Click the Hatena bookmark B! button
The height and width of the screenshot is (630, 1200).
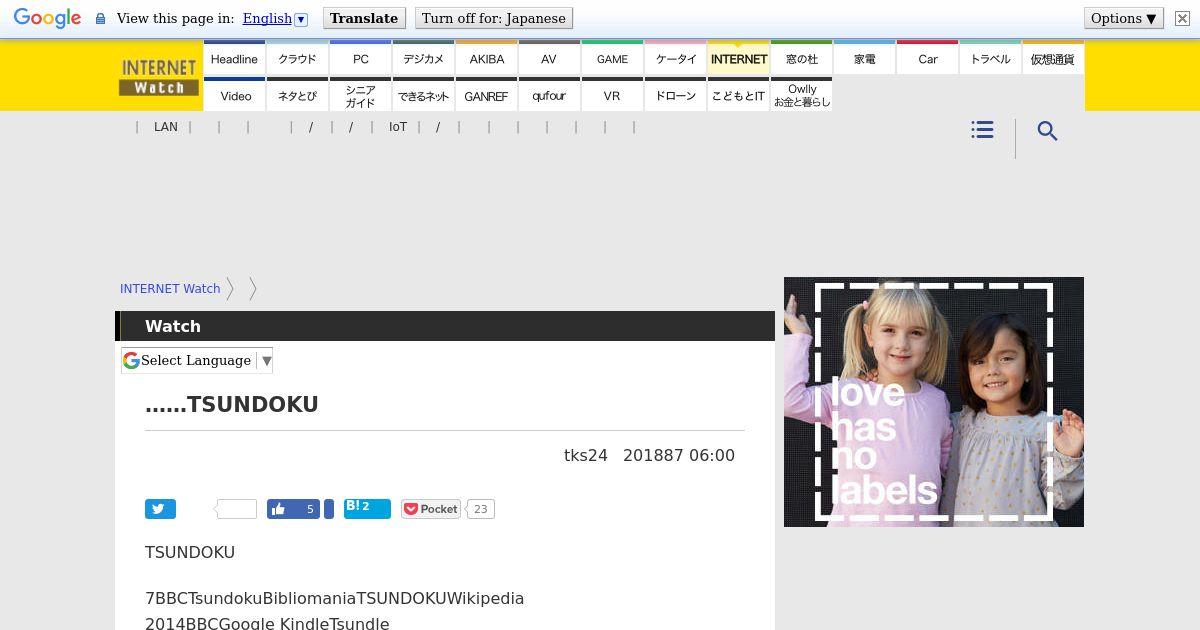(367, 509)
